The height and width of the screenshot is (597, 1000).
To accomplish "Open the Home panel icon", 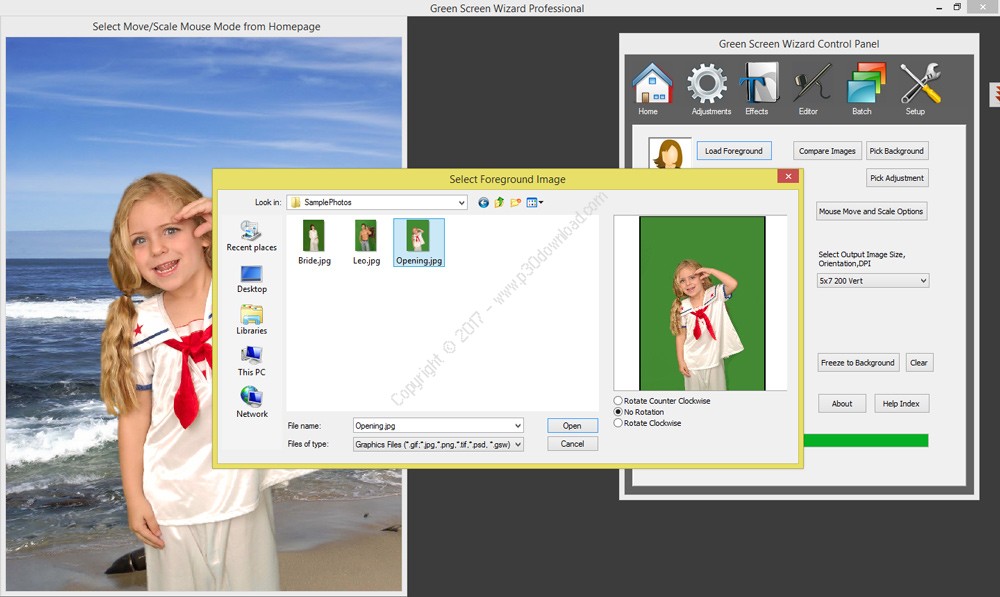I will 652,86.
